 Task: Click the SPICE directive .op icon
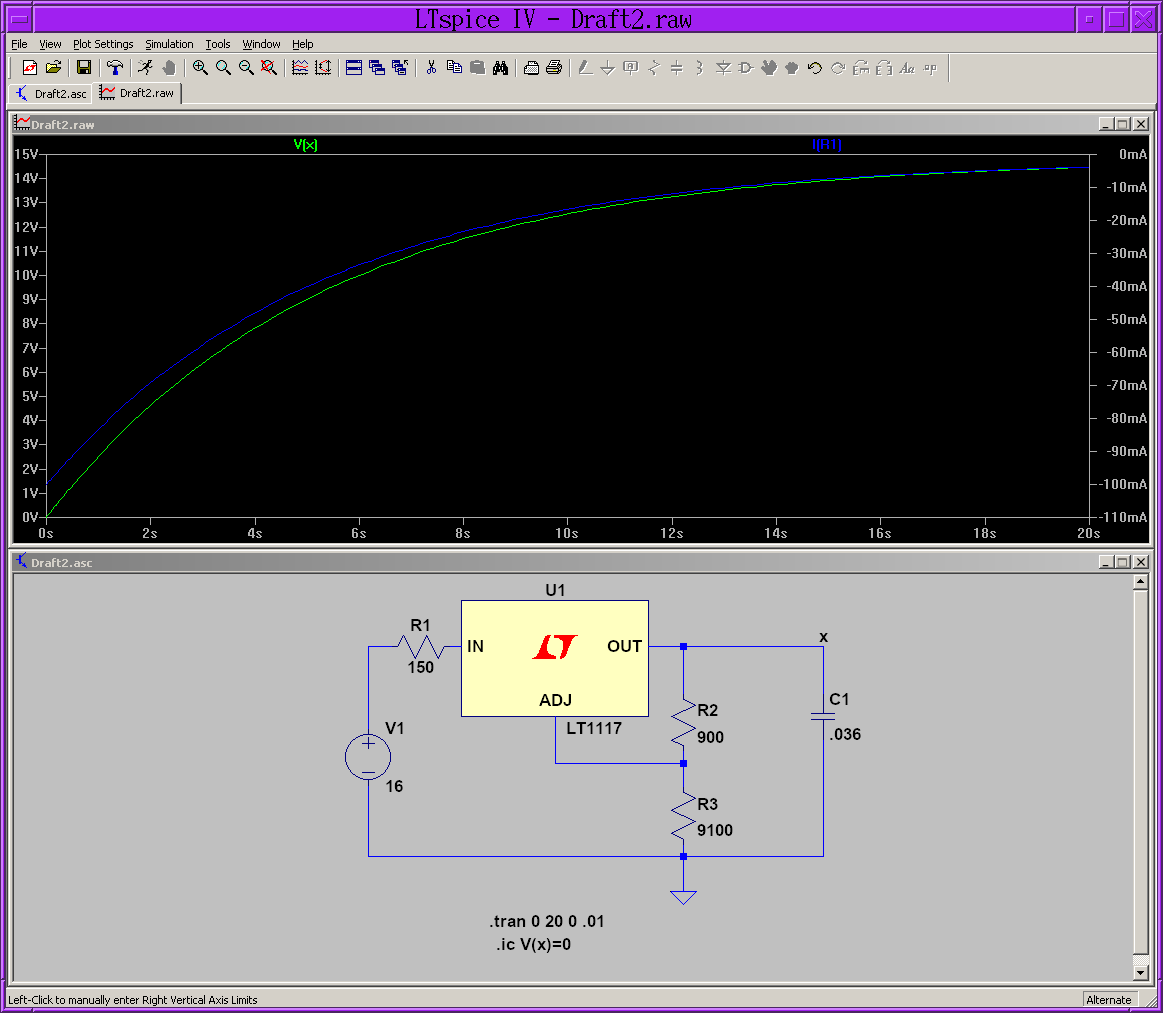pos(930,68)
